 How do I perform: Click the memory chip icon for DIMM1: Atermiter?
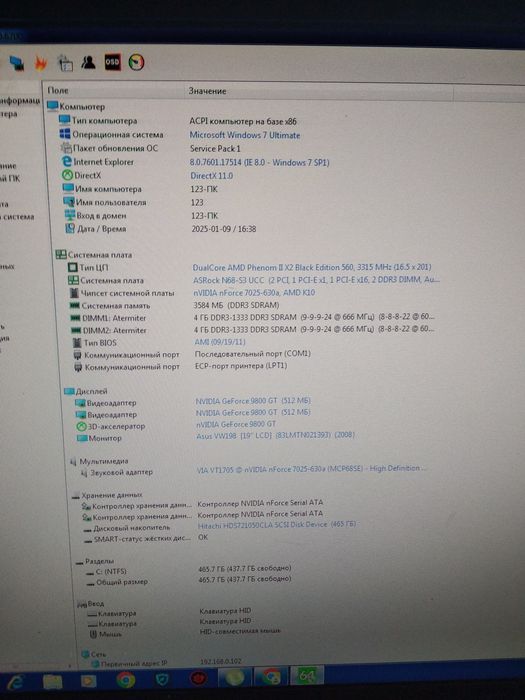[x=75, y=318]
